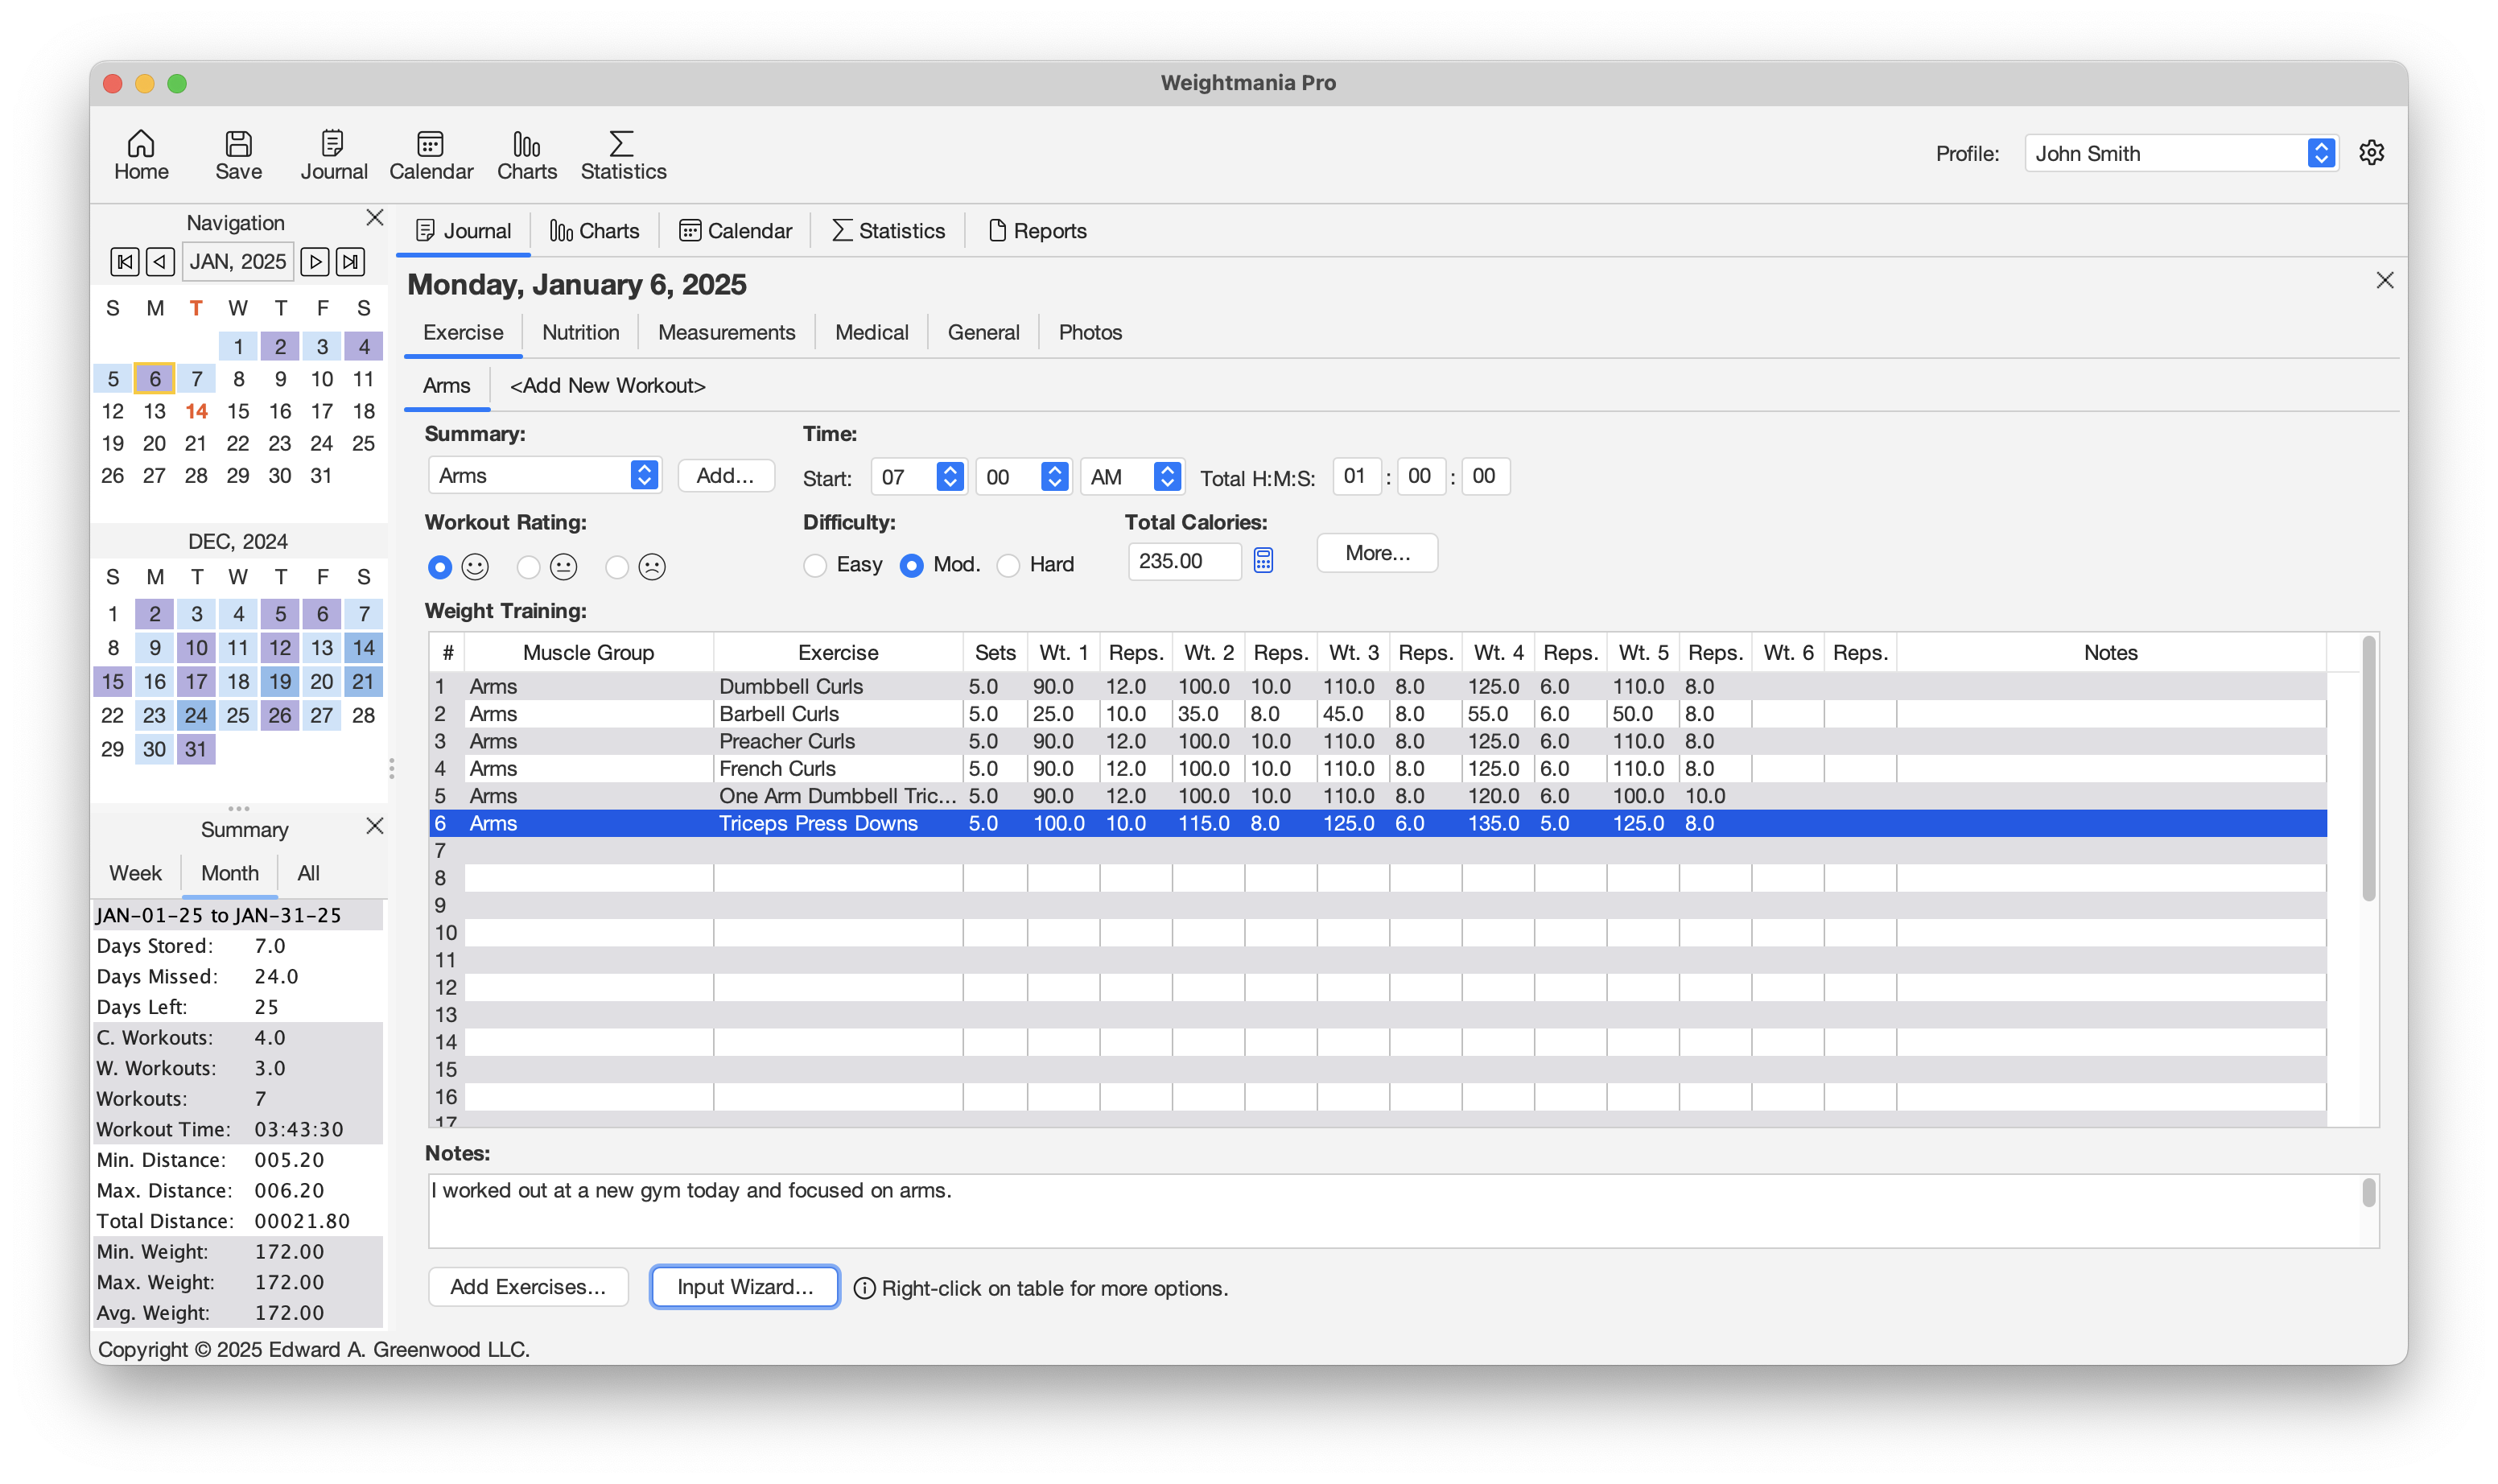2498x1484 pixels.
Task: Click the Total Calories input field
Action: tap(1184, 561)
